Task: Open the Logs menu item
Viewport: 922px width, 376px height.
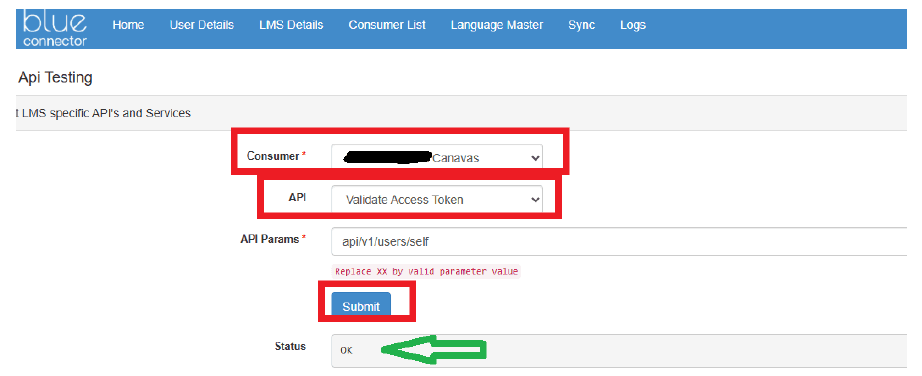Action: (633, 25)
